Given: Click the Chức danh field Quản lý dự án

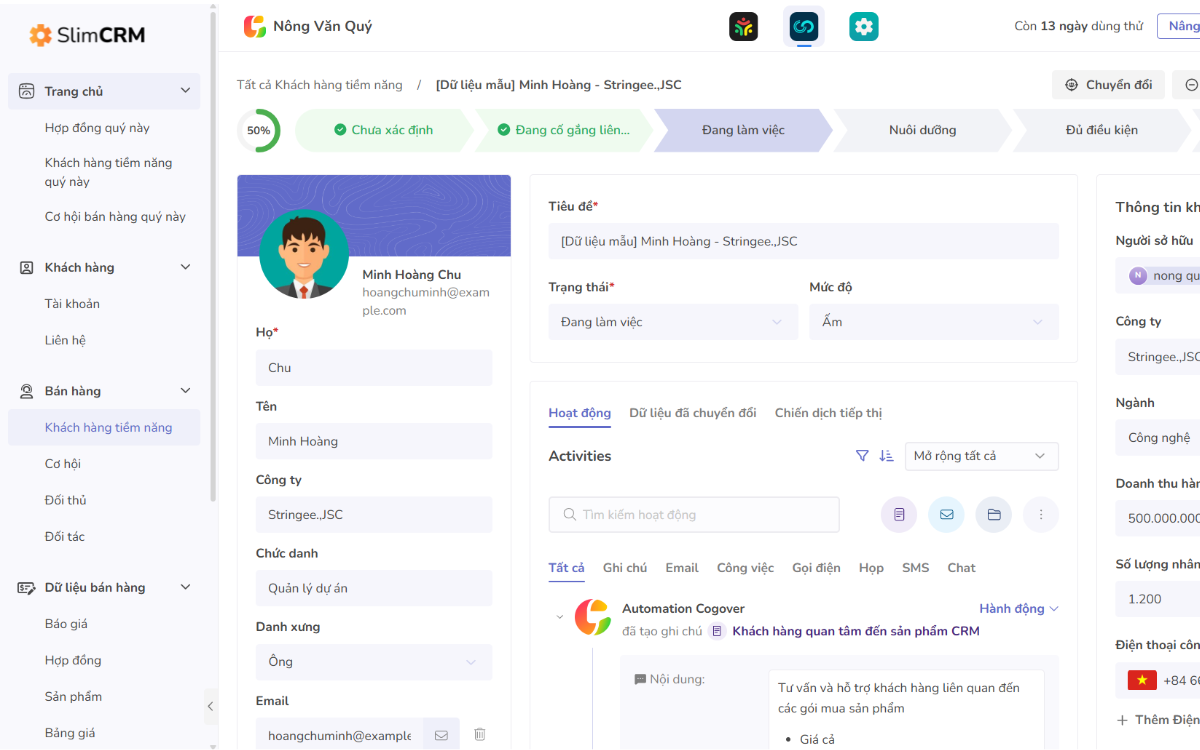Looking at the screenshot, I should 374,588.
